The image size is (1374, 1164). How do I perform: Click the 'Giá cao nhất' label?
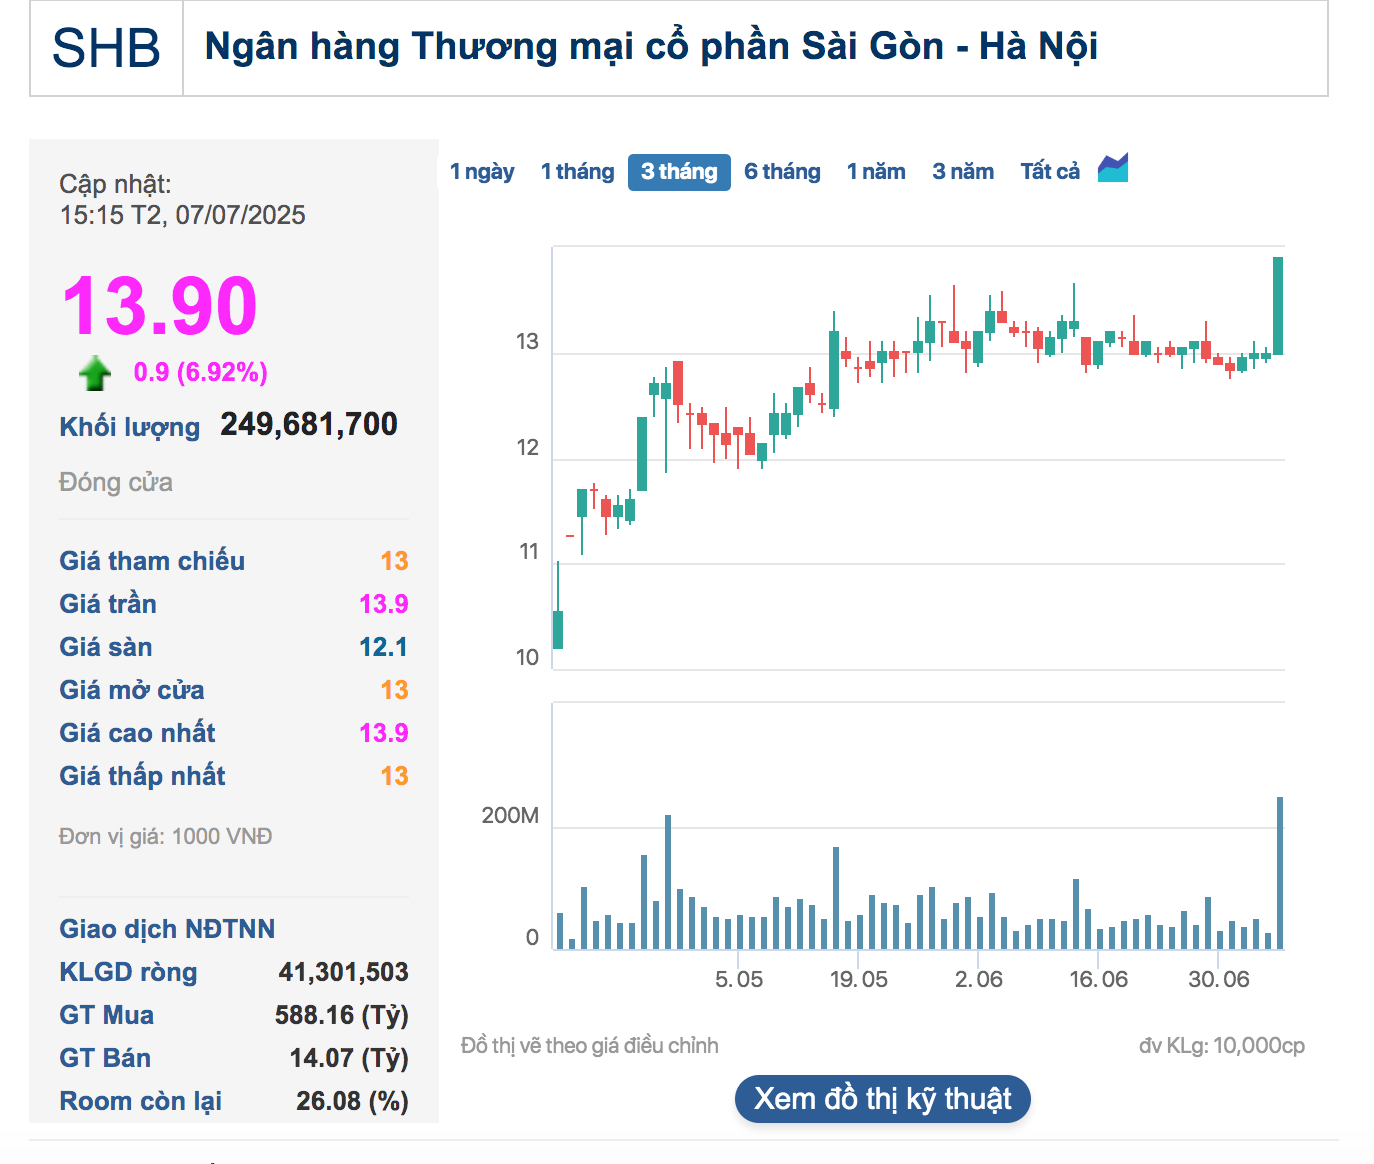pyautogui.click(x=137, y=733)
